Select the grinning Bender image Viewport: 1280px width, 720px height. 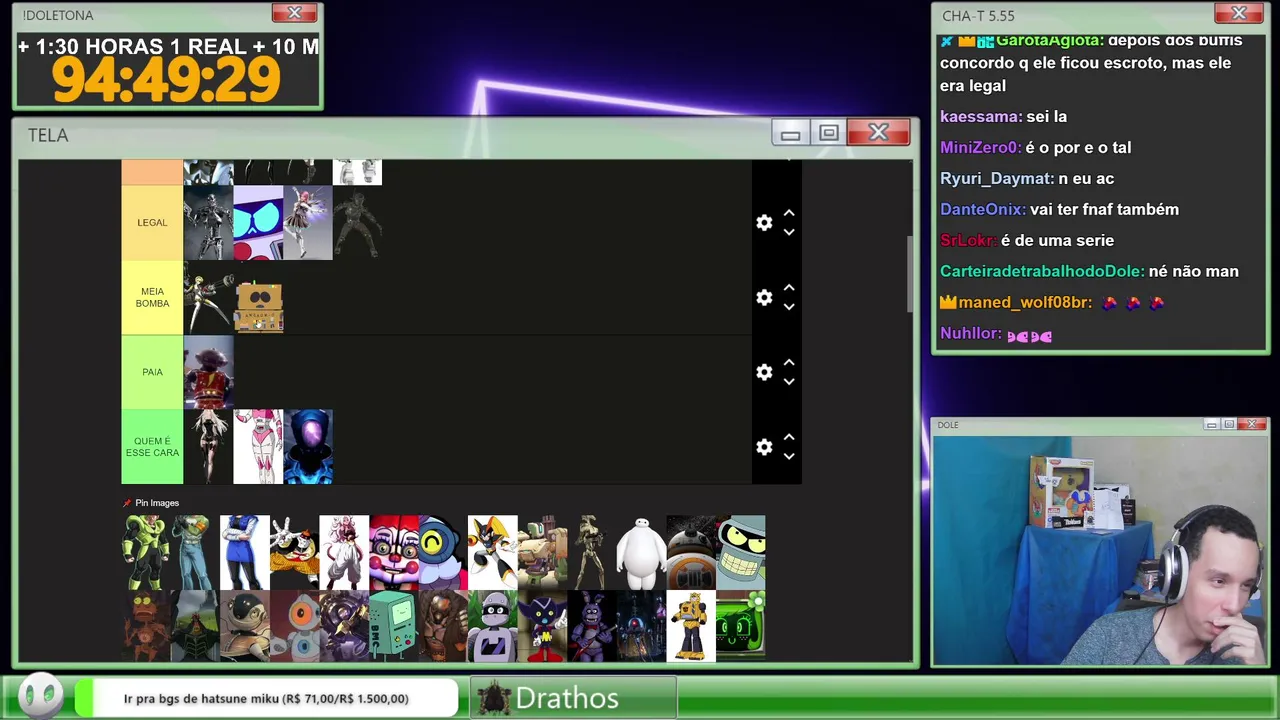740,552
